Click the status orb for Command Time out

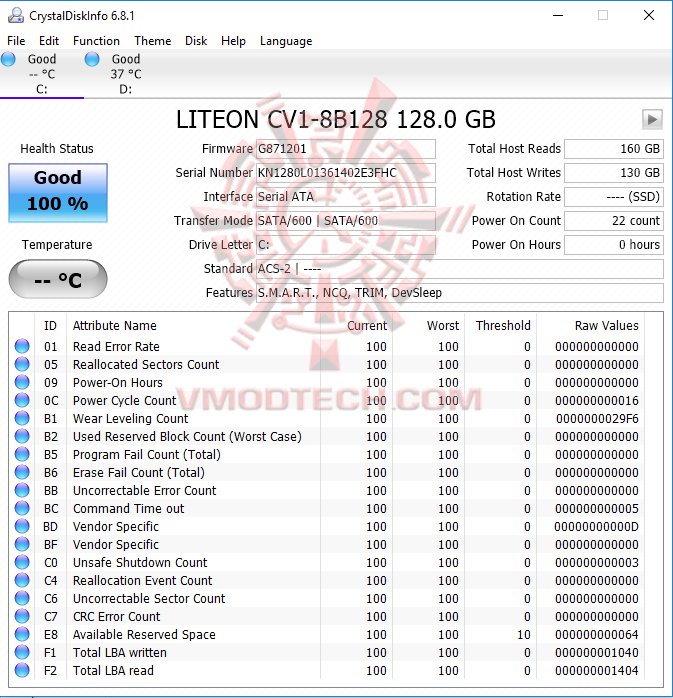click(x=22, y=508)
